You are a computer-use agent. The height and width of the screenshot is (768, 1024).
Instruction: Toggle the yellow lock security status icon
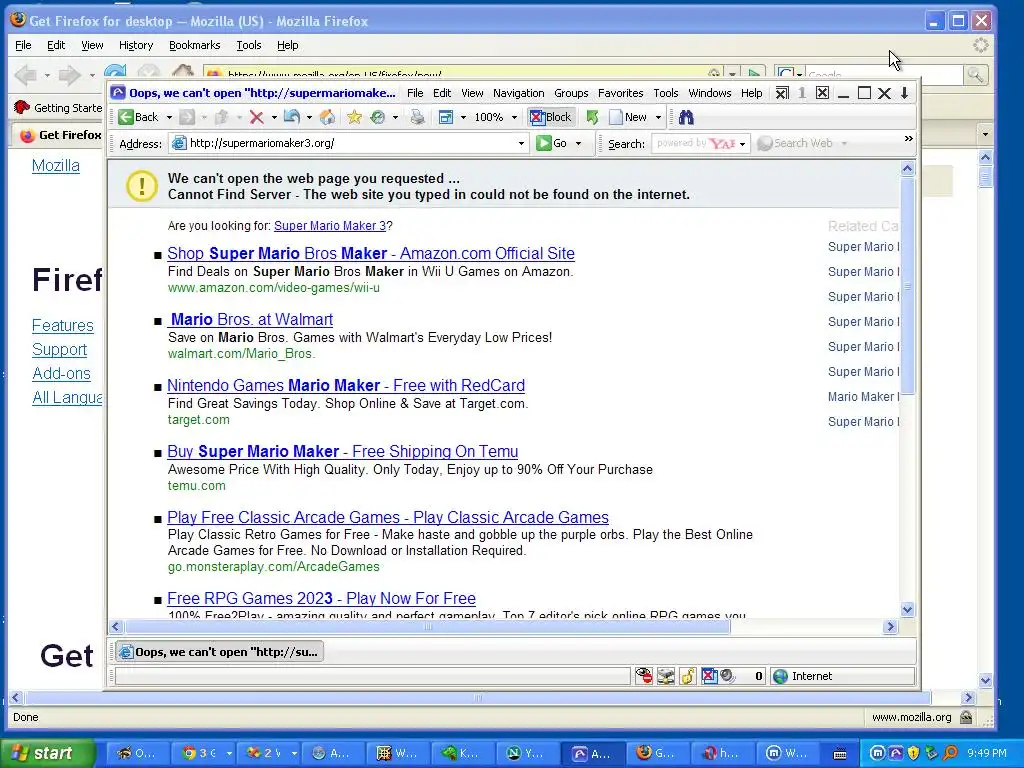pos(687,676)
